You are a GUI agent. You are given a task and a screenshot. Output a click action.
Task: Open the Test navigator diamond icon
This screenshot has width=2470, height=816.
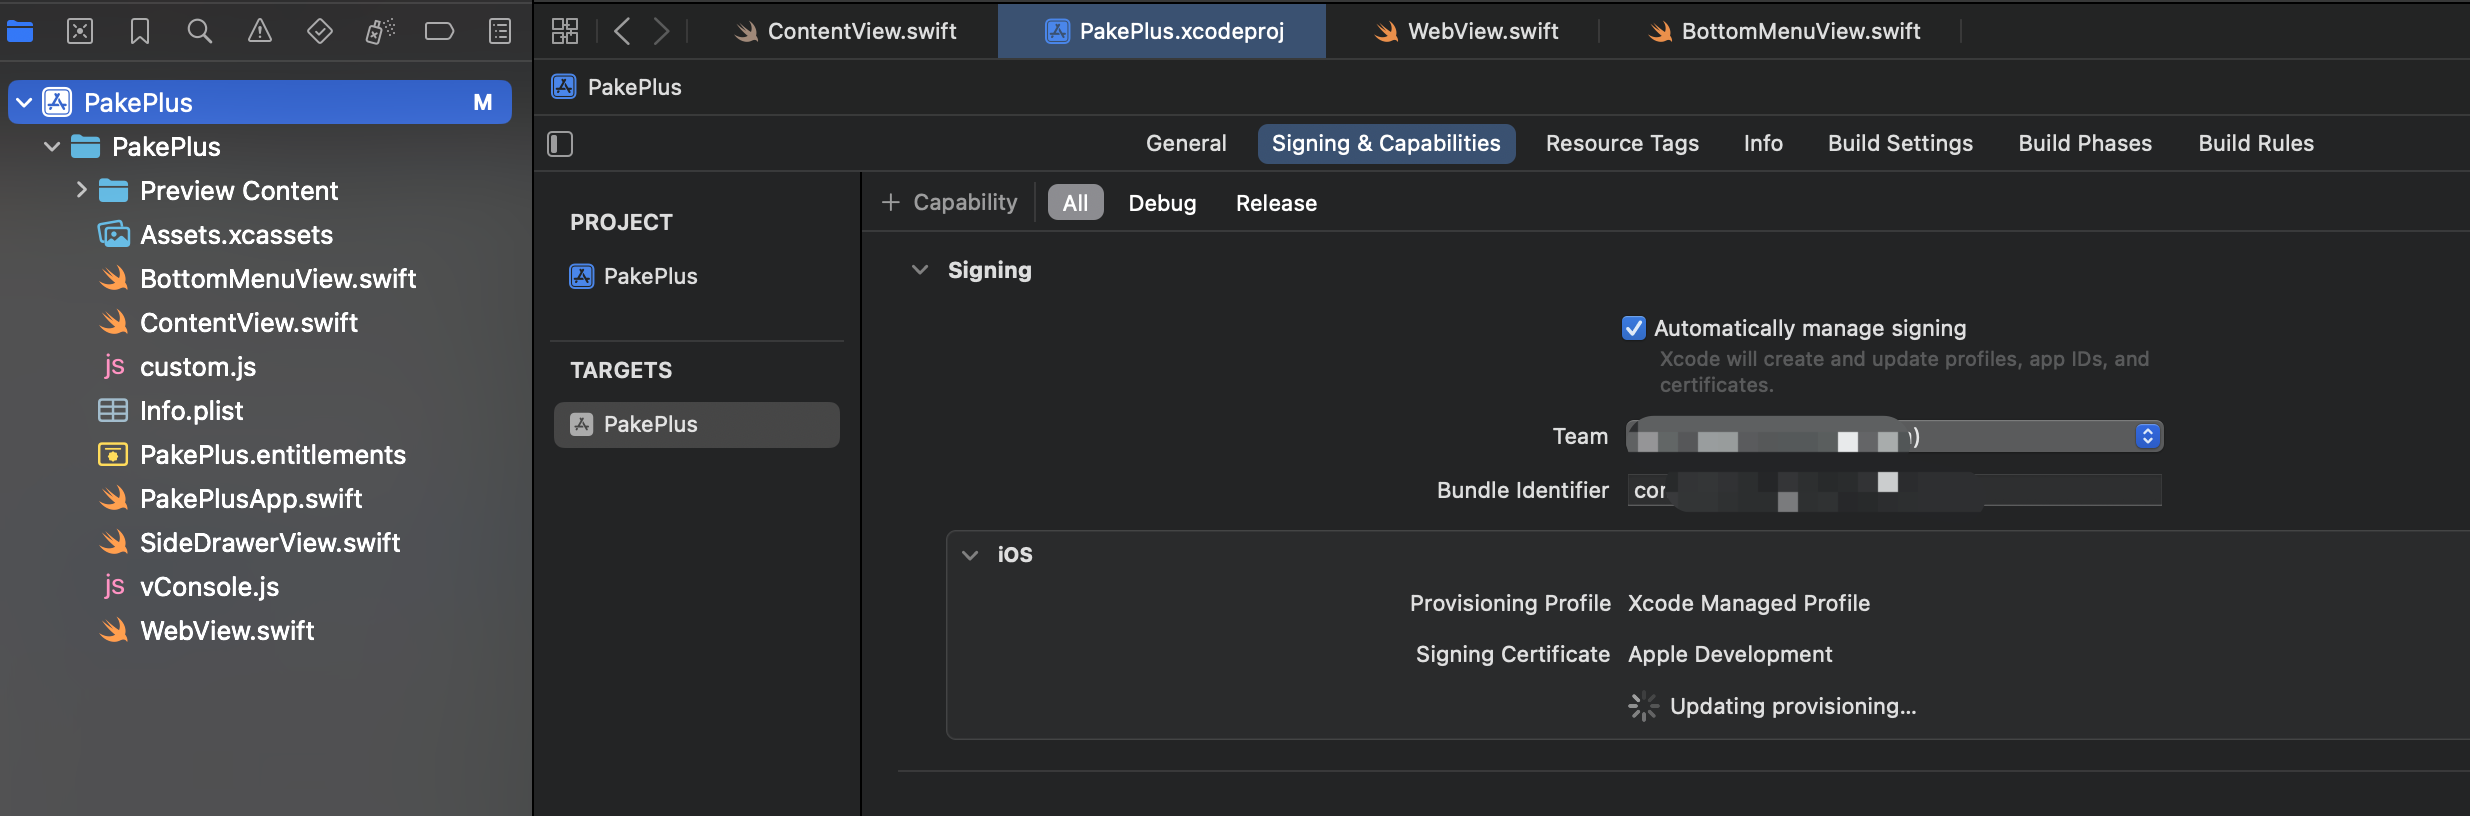(x=320, y=31)
